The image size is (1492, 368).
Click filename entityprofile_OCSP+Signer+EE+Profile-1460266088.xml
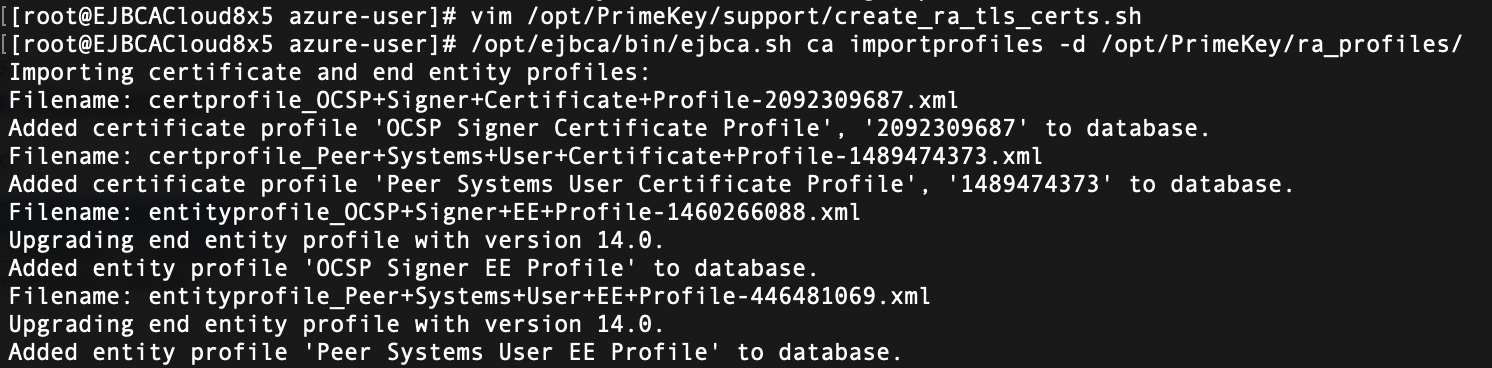504,214
